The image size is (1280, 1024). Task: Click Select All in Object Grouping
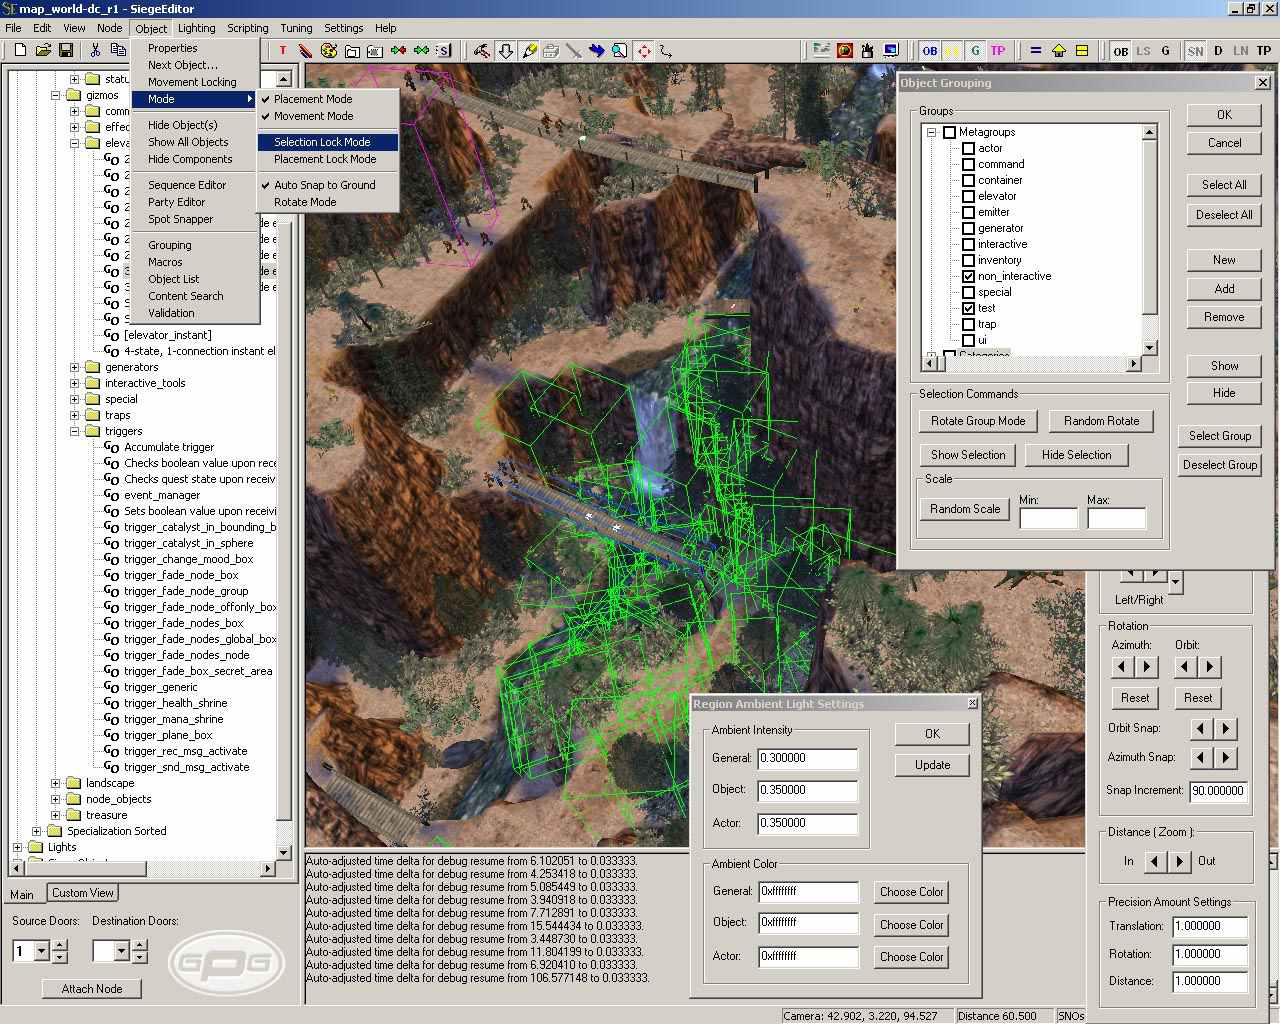pyautogui.click(x=1224, y=185)
